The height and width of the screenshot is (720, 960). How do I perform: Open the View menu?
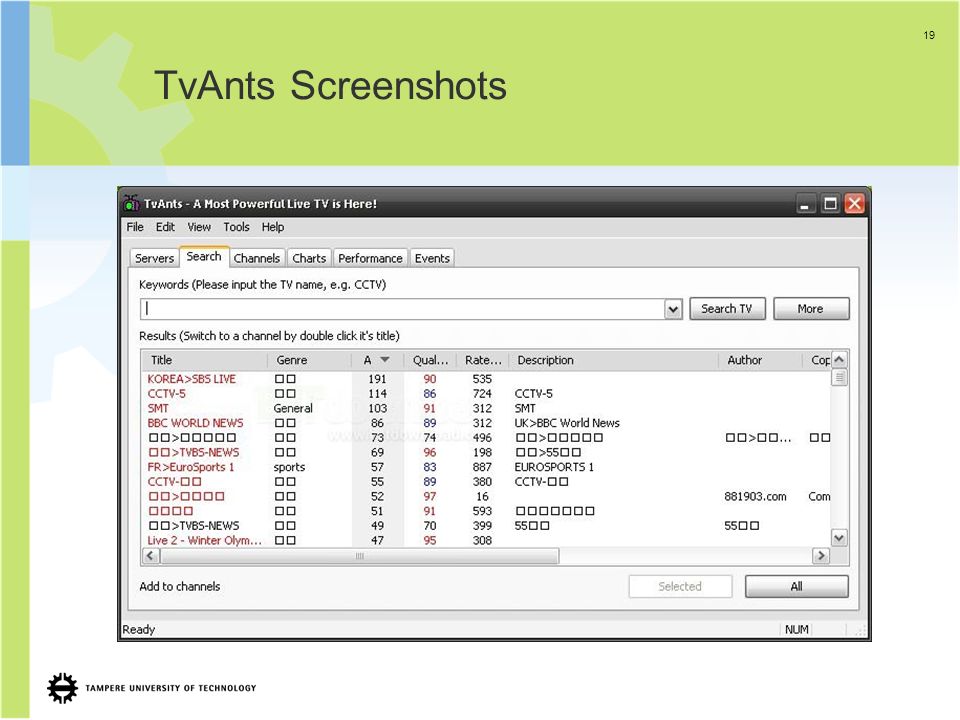199,227
